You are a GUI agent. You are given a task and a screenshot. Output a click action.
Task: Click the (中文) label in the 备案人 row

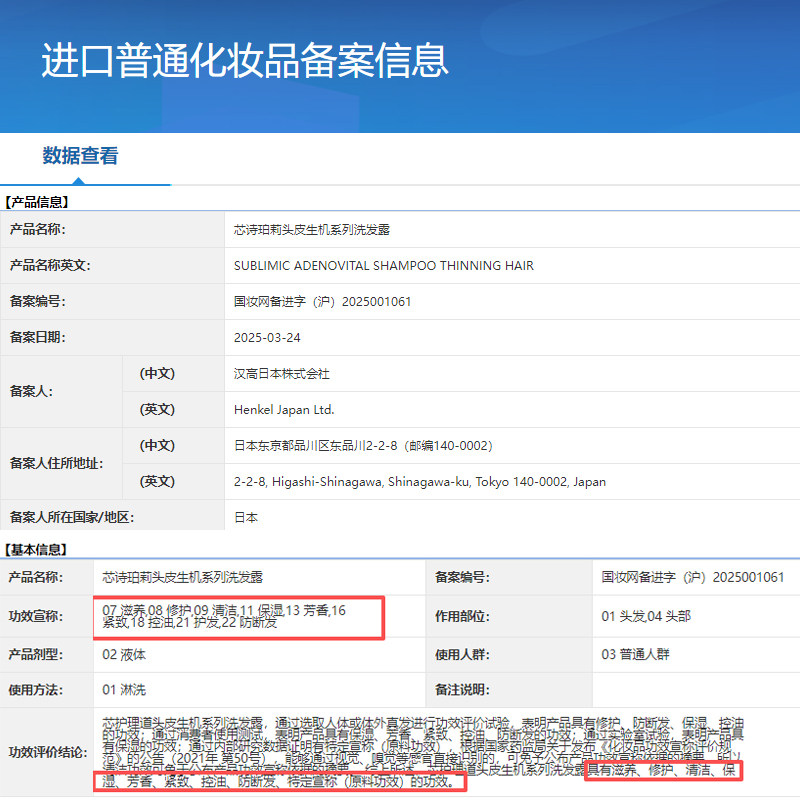click(157, 373)
